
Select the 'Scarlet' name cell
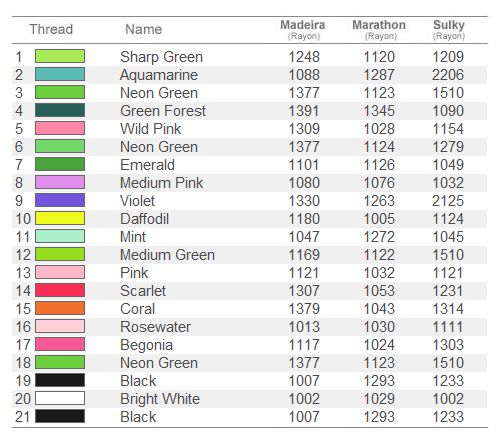tap(143, 291)
